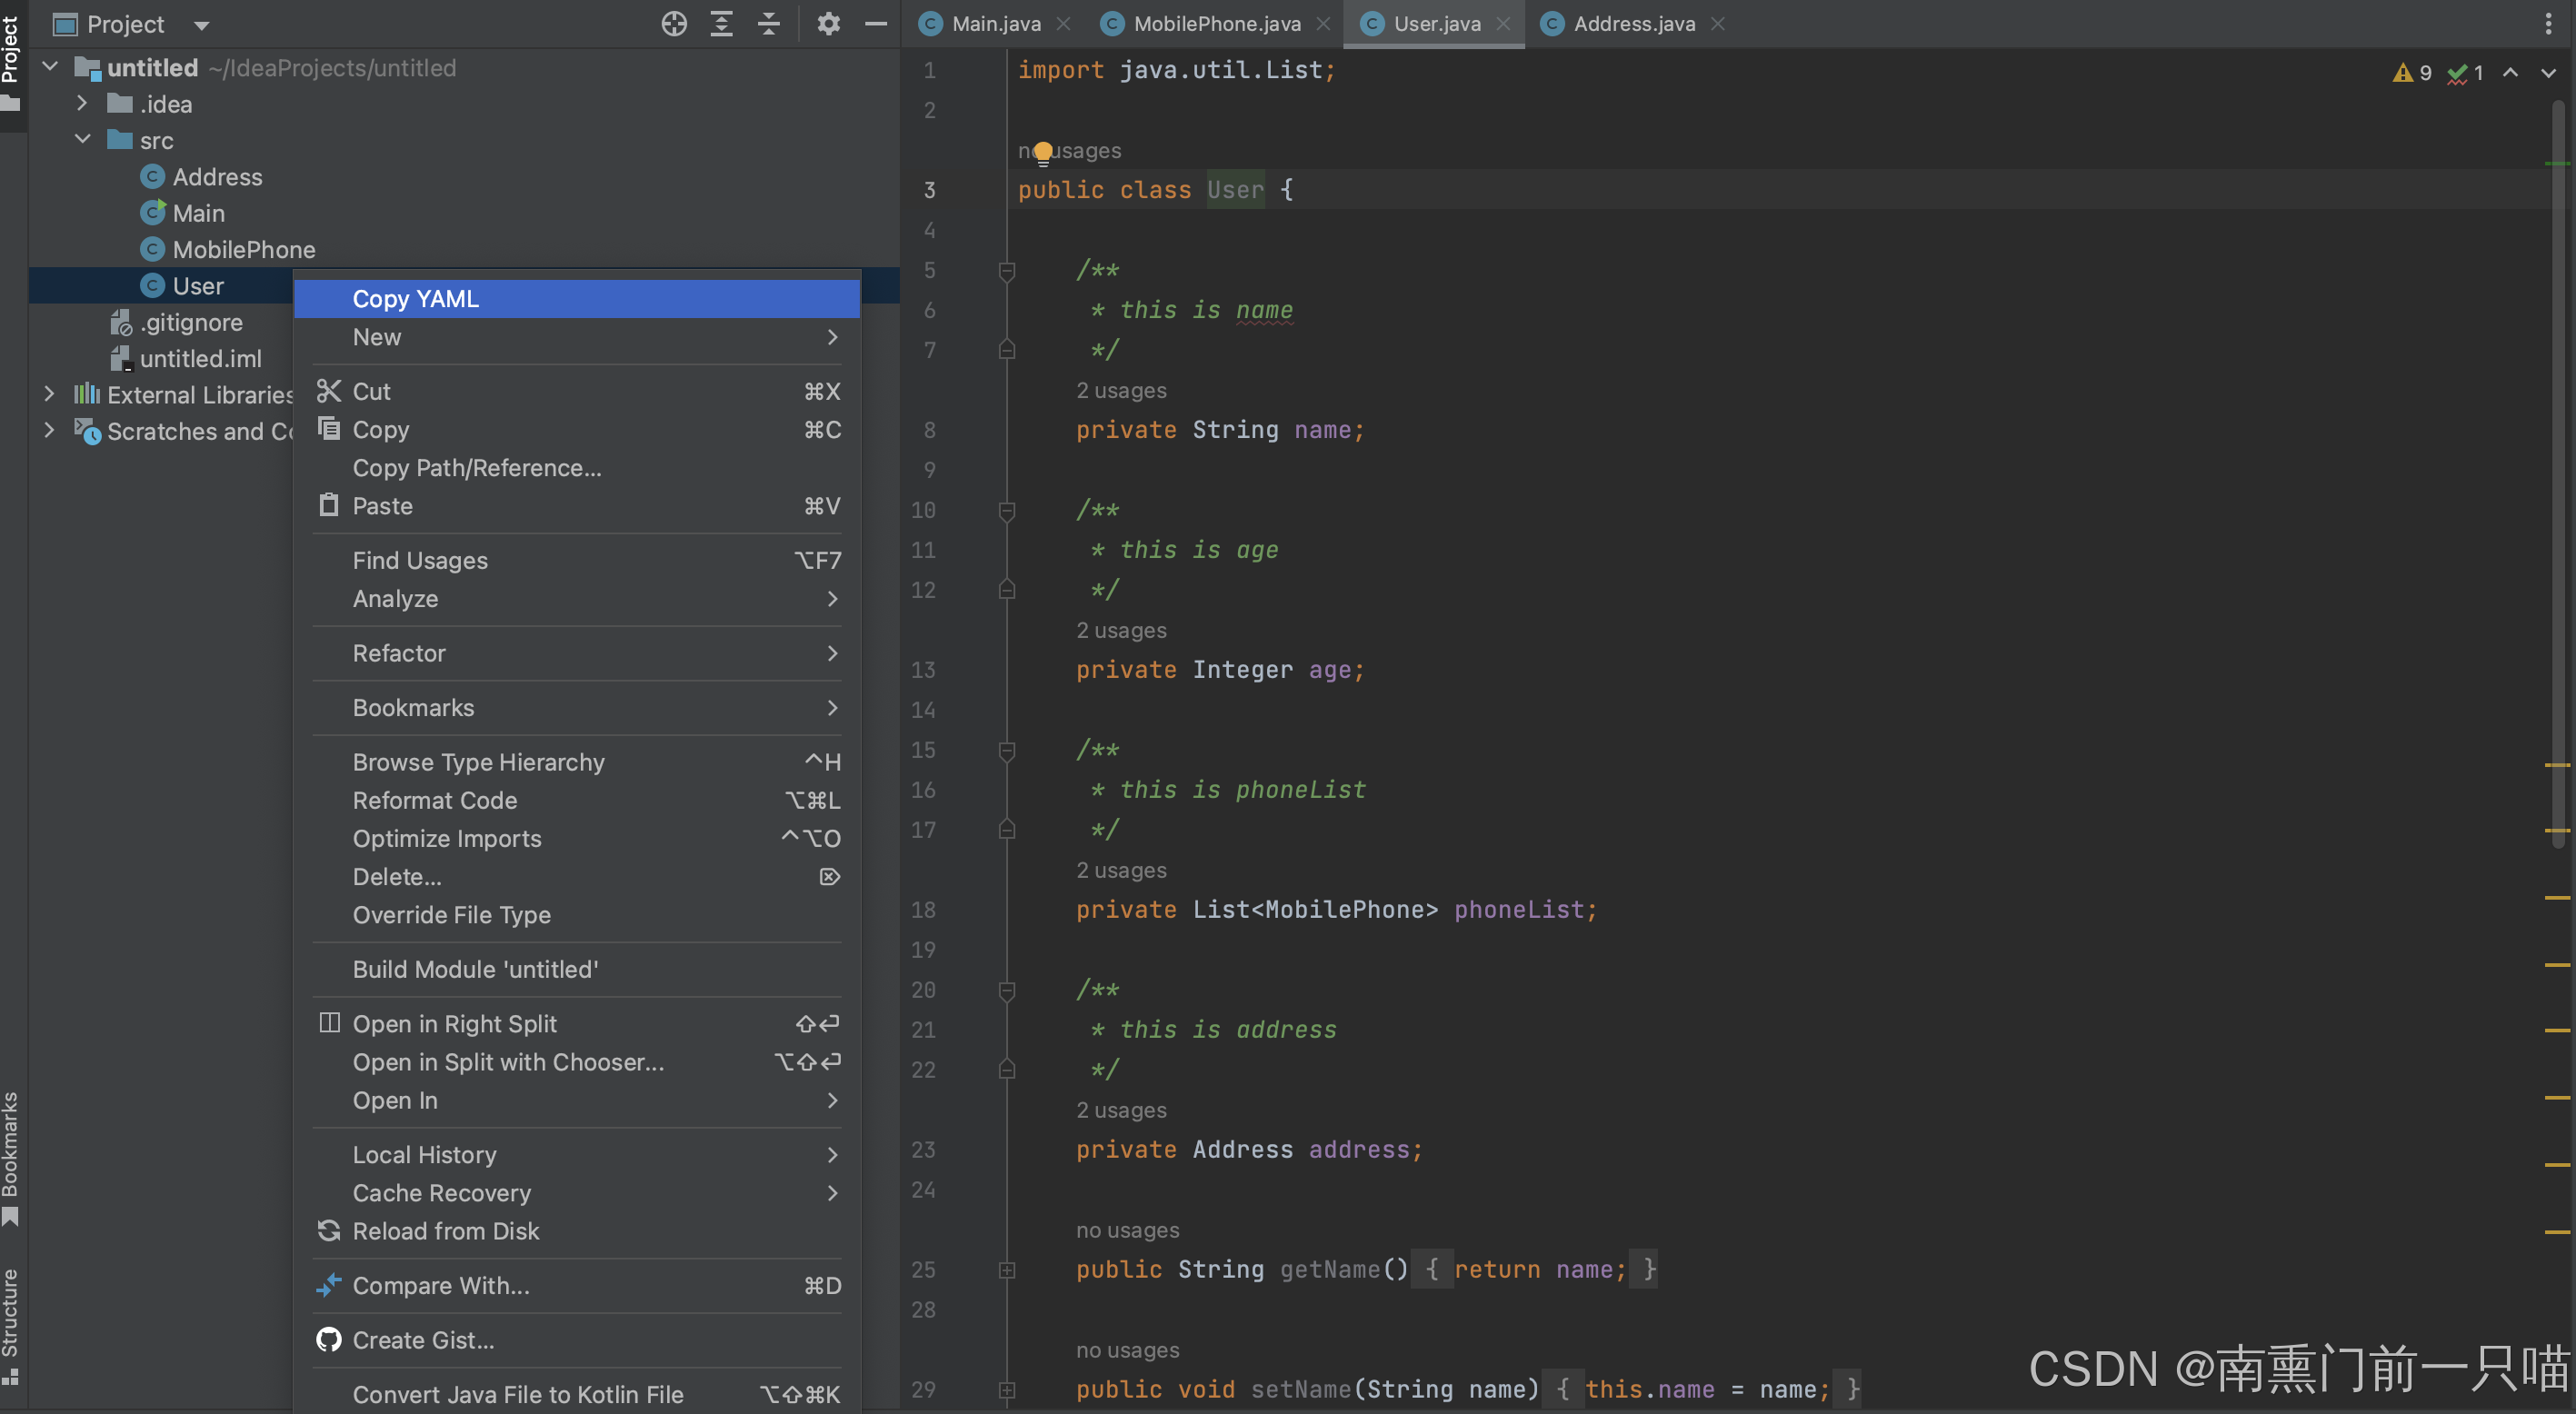Choose Paste in context menu
The height and width of the screenshot is (1414, 2576).
coord(577,505)
